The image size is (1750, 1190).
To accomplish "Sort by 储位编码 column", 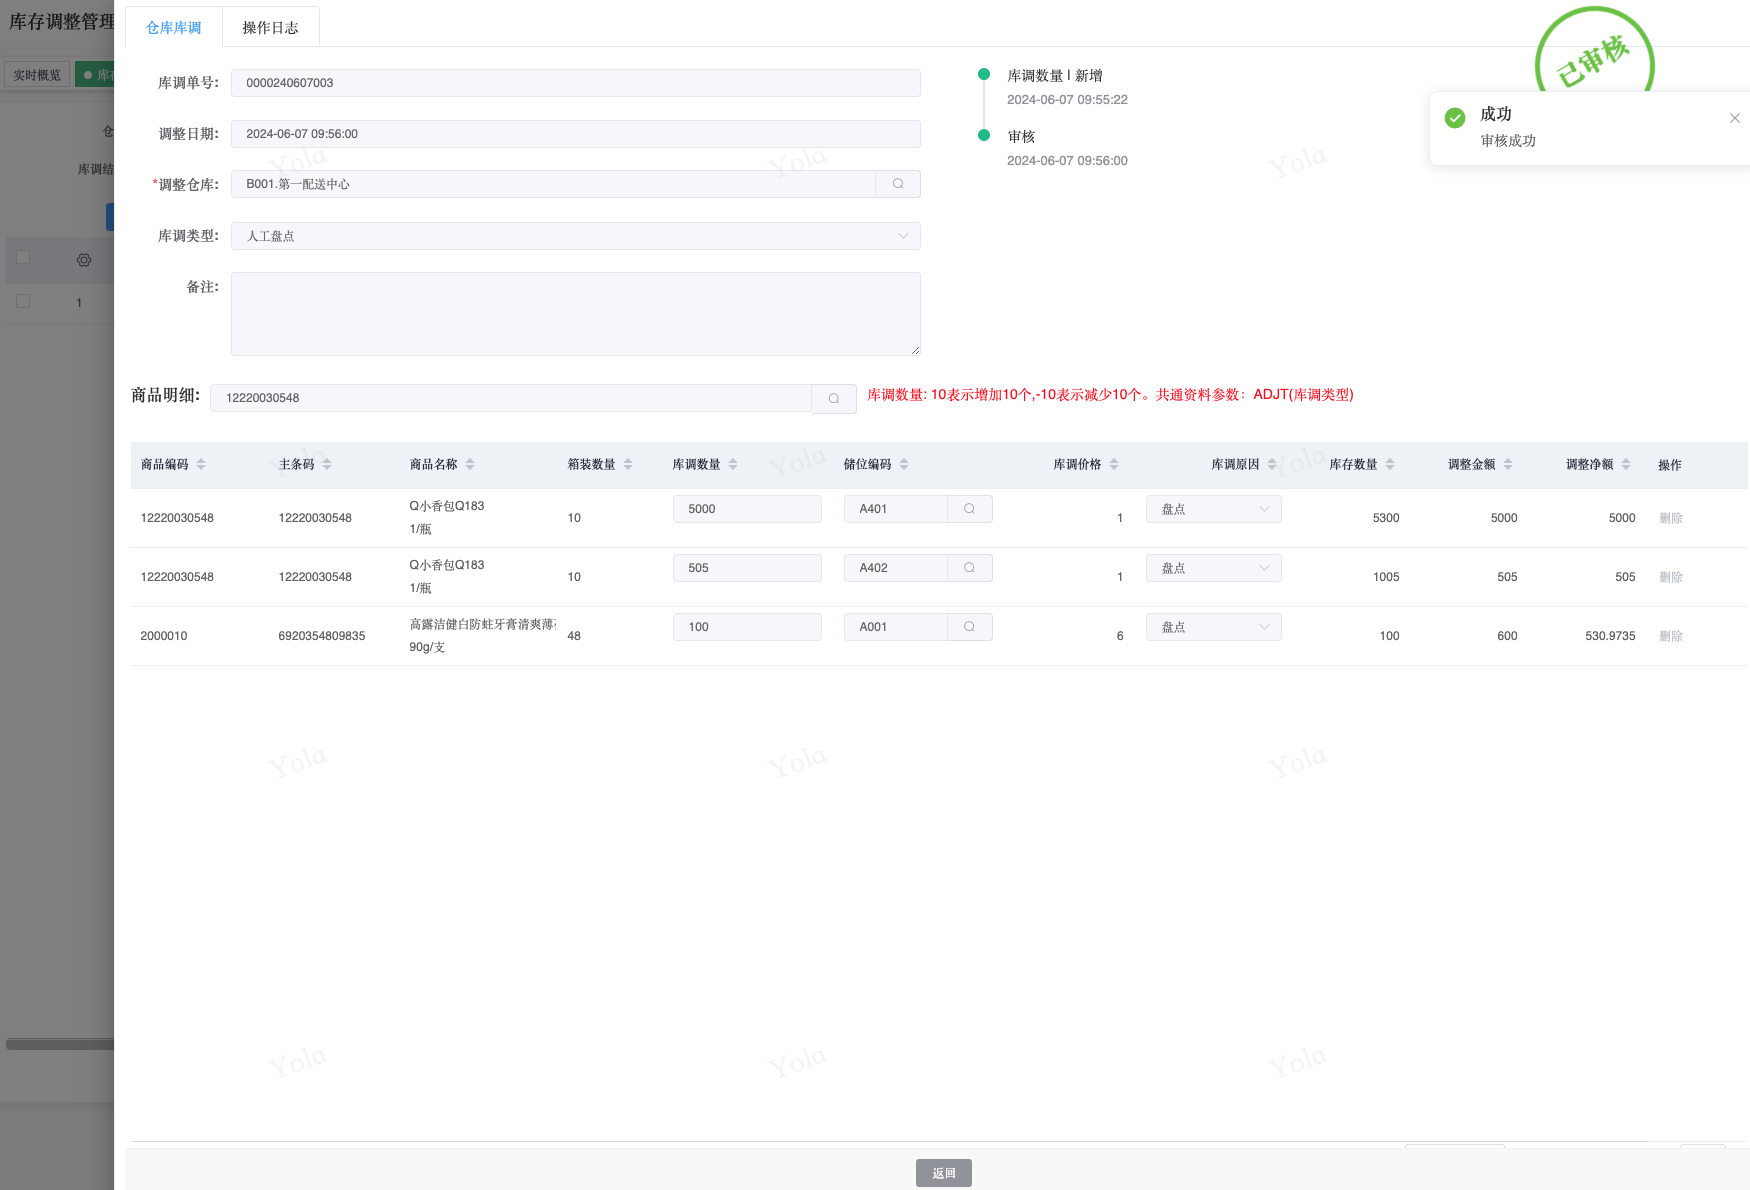I will pyautogui.click(x=904, y=464).
